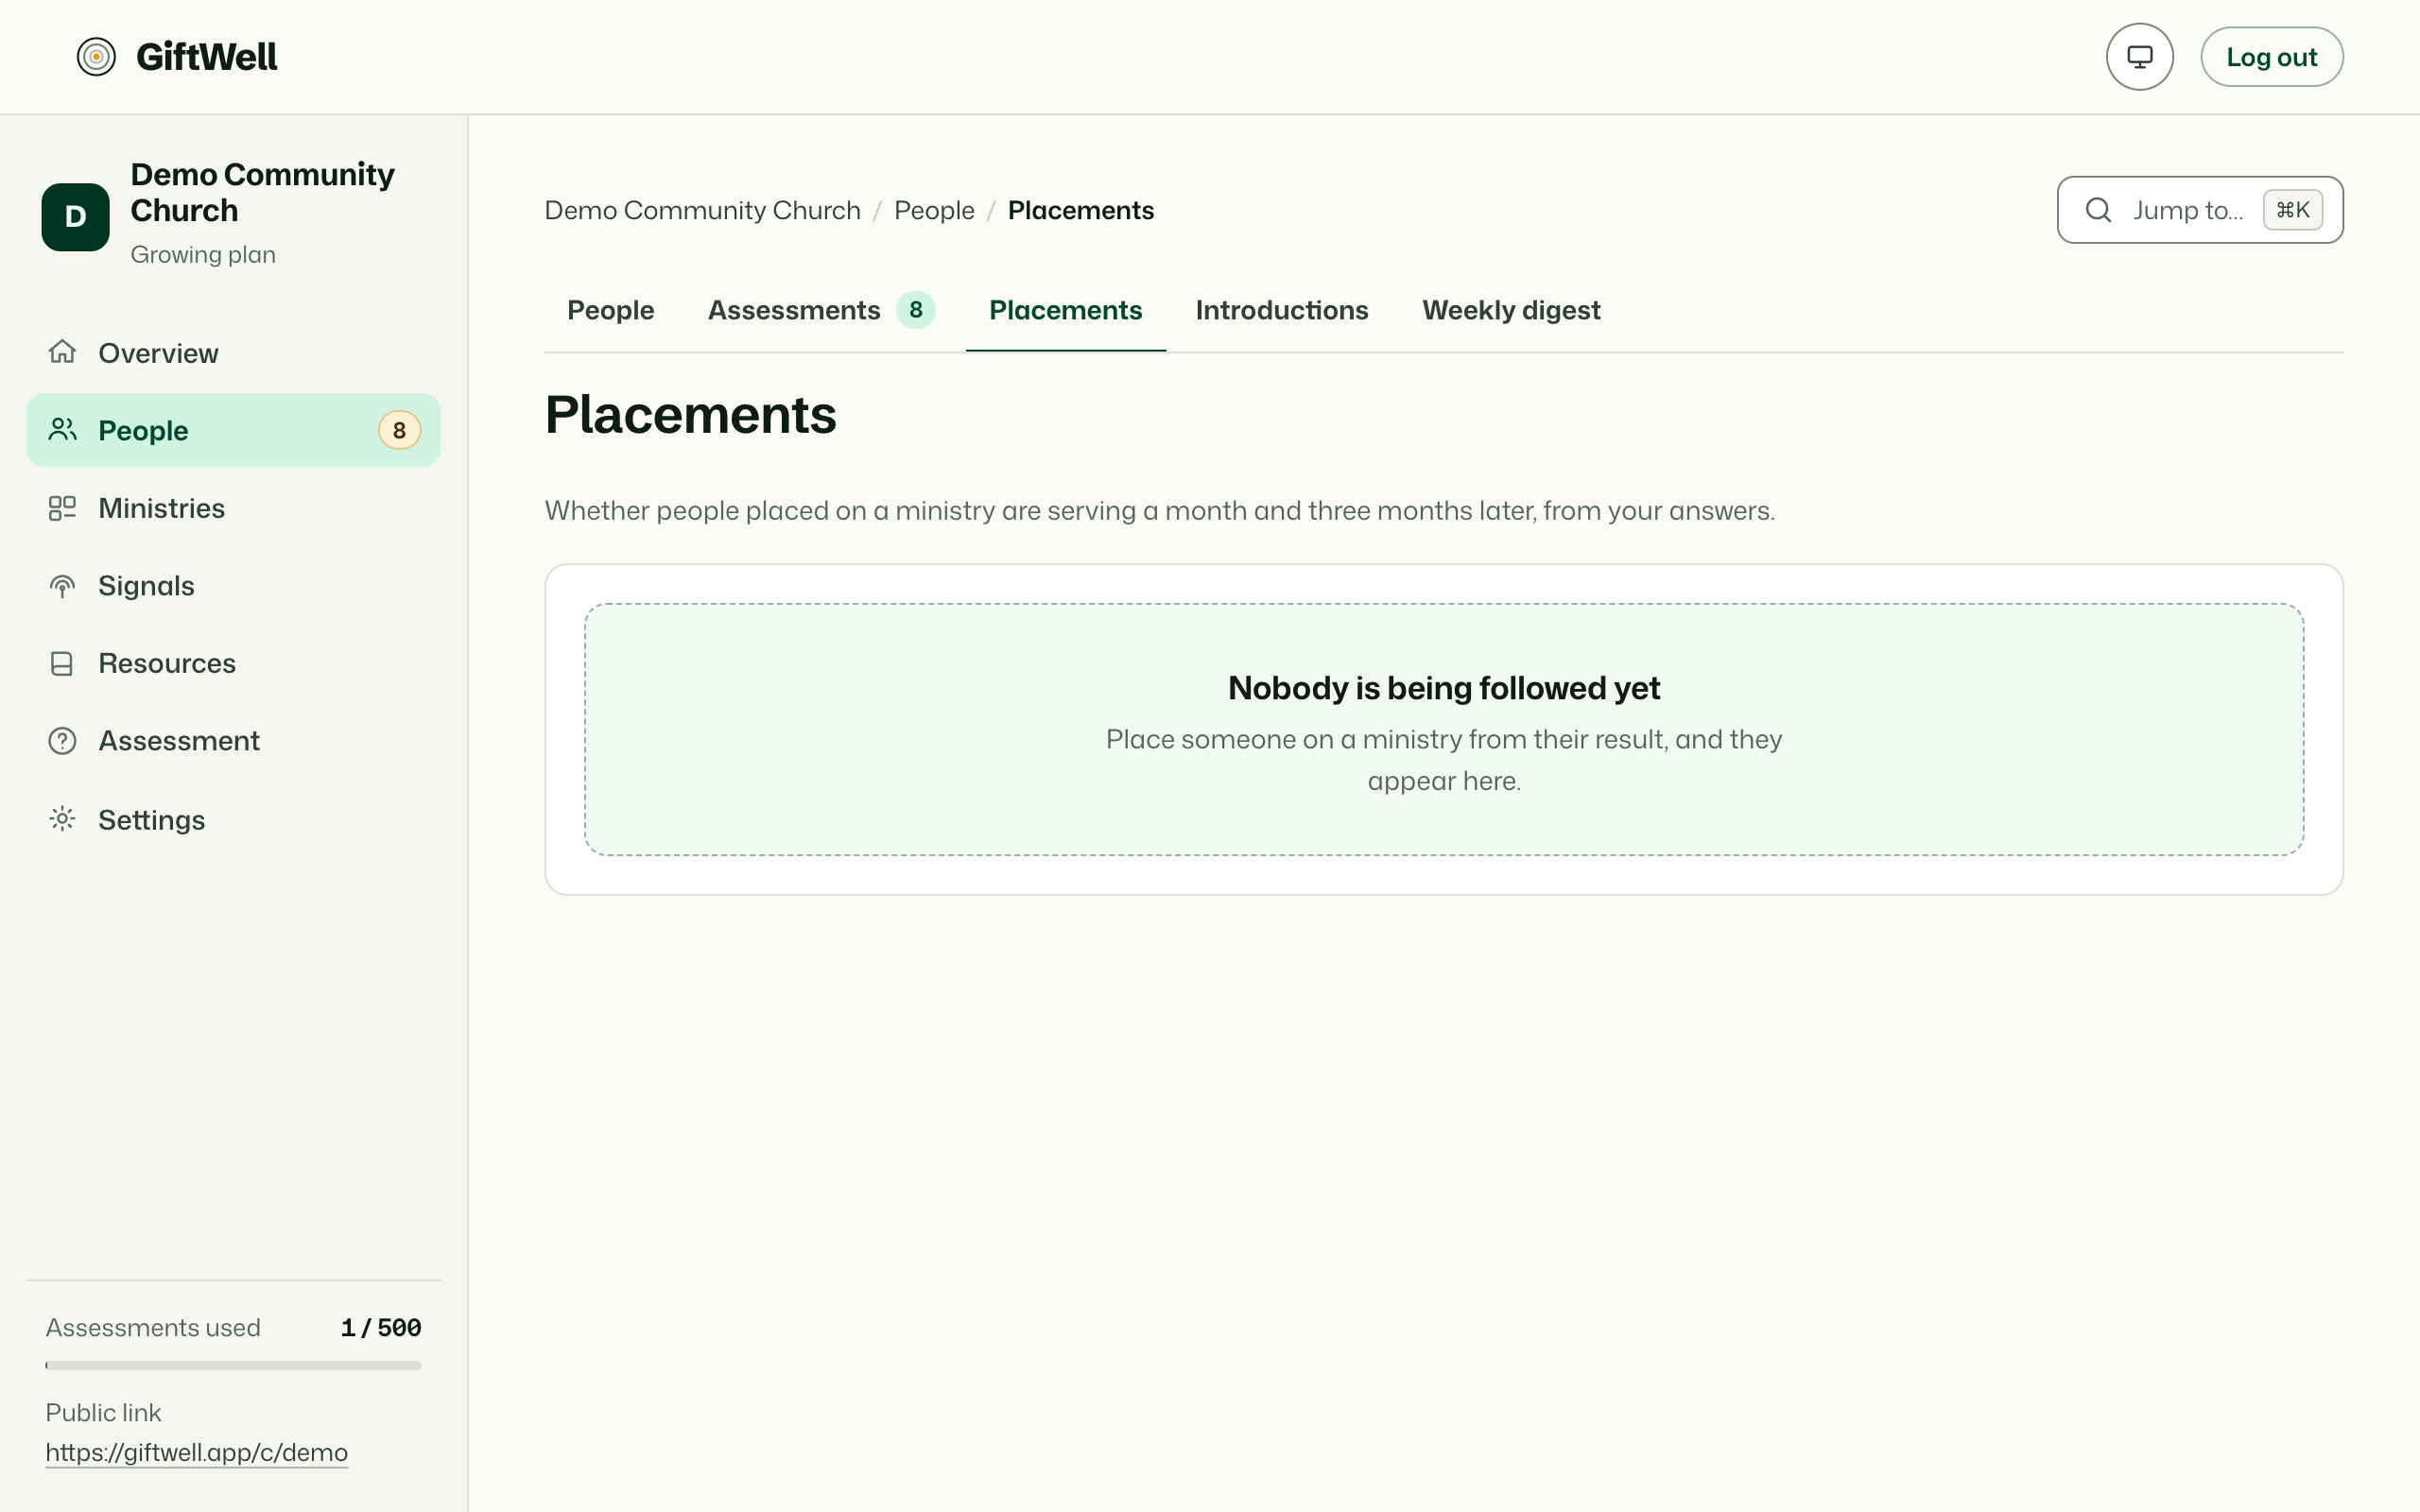2420x1512 pixels.
Task: Click the Log out button
Action: [2271, 57]
